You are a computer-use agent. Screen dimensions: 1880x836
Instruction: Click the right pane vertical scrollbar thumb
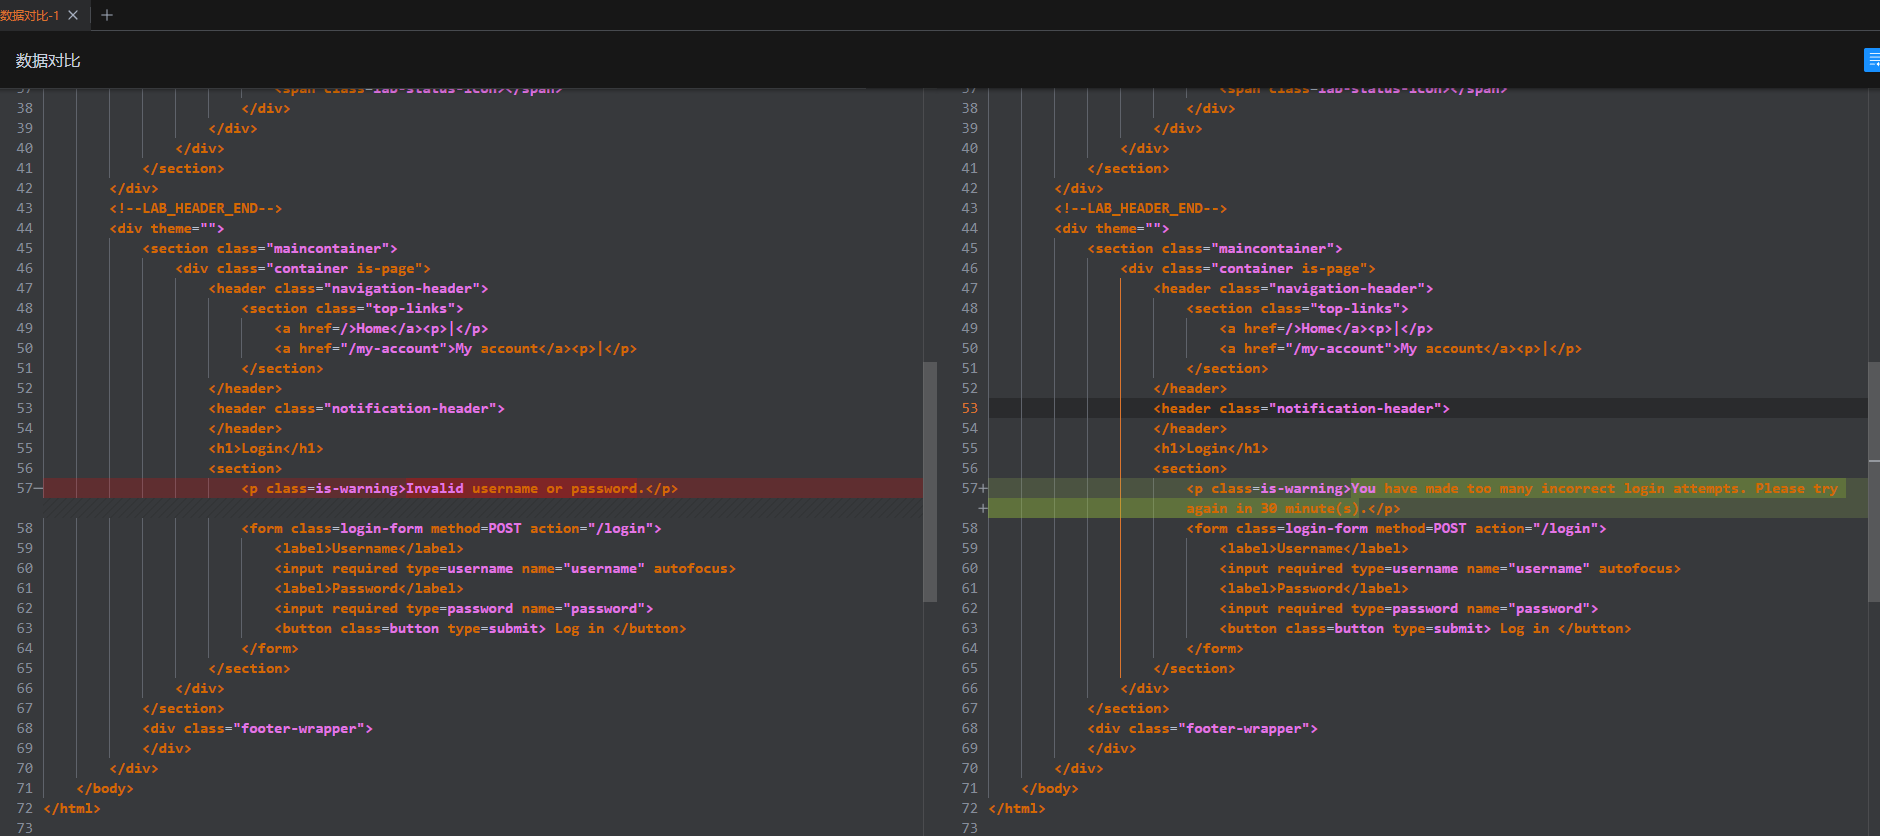click(x=1873, y=481)
